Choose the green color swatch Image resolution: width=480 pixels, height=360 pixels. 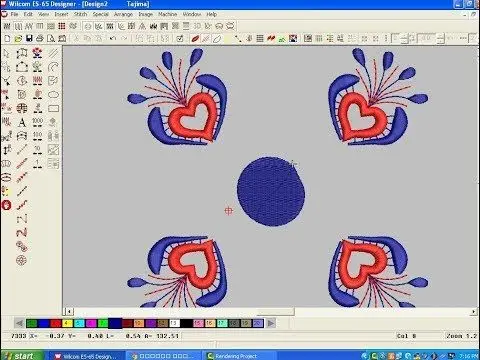click(32, 323)
